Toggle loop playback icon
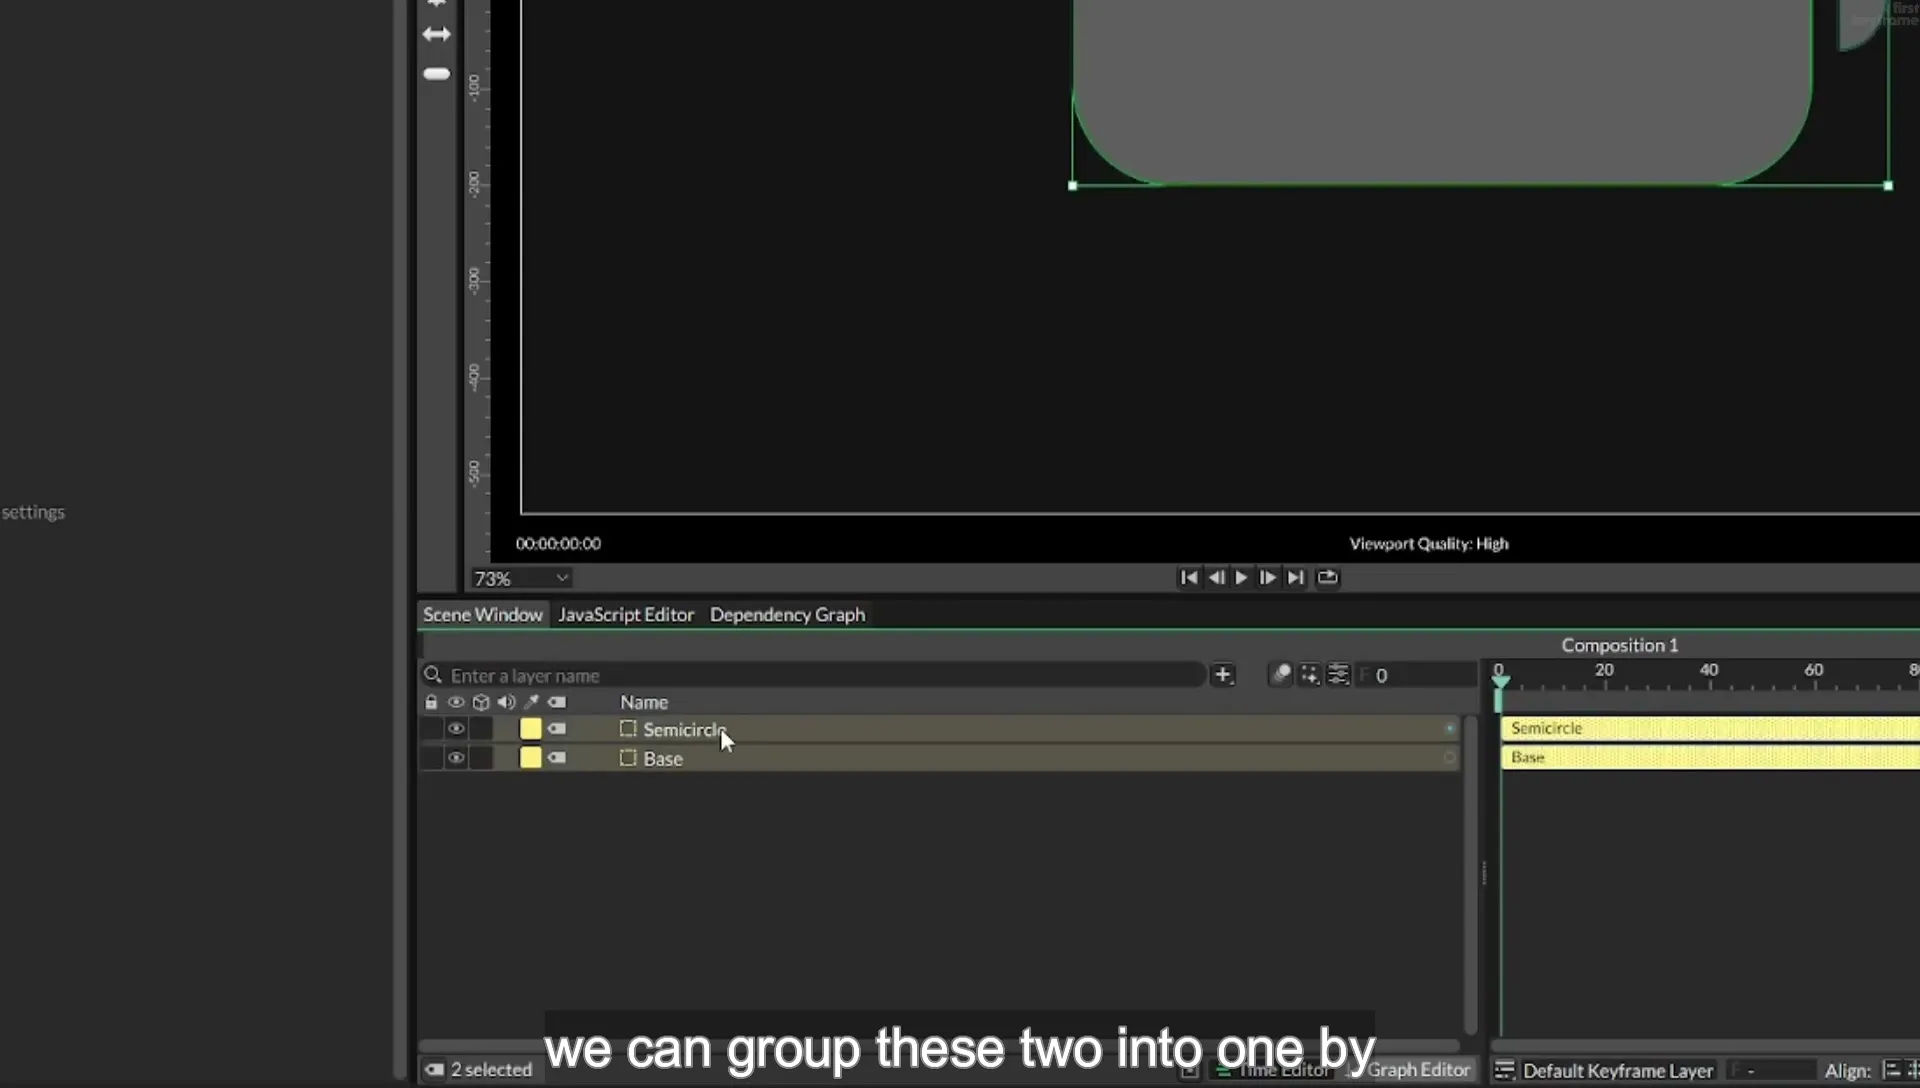Image resolution: width=1920 pixels, height=1088 pixels. (1327, 578)
